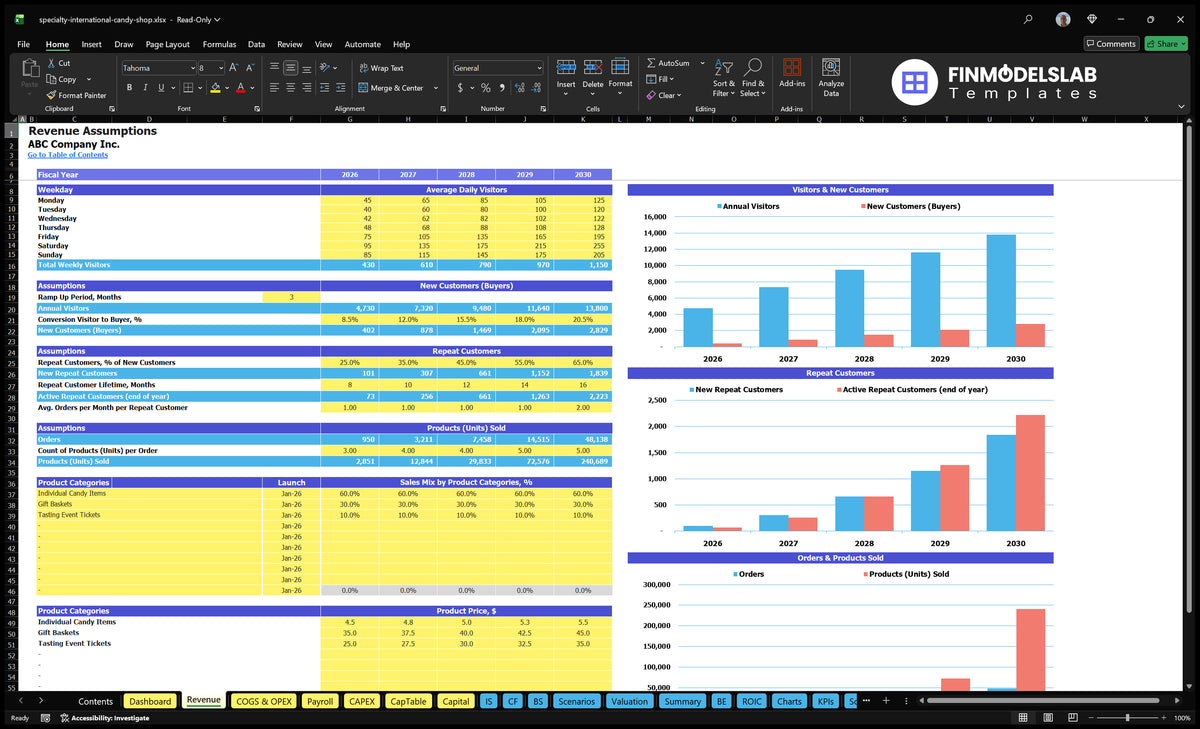Apply the Comma Style format
Screen dimensions: 1200x729
point(500,88)
